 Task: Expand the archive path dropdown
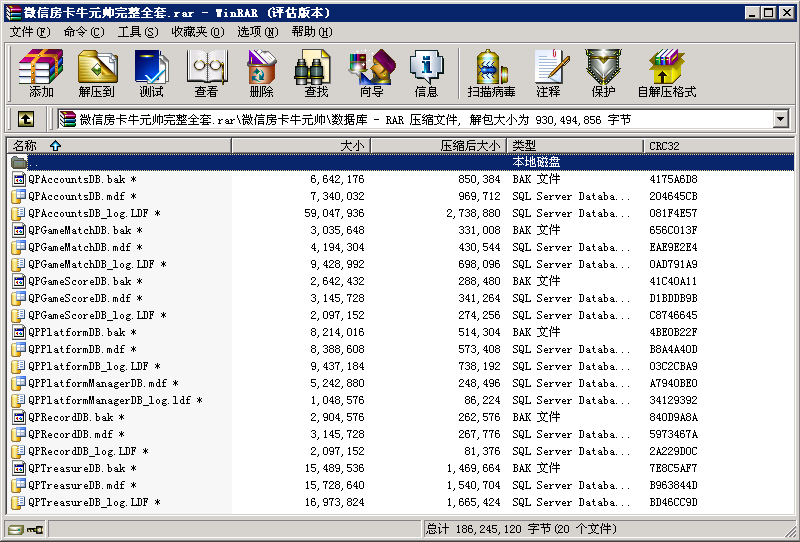(780, 120)
